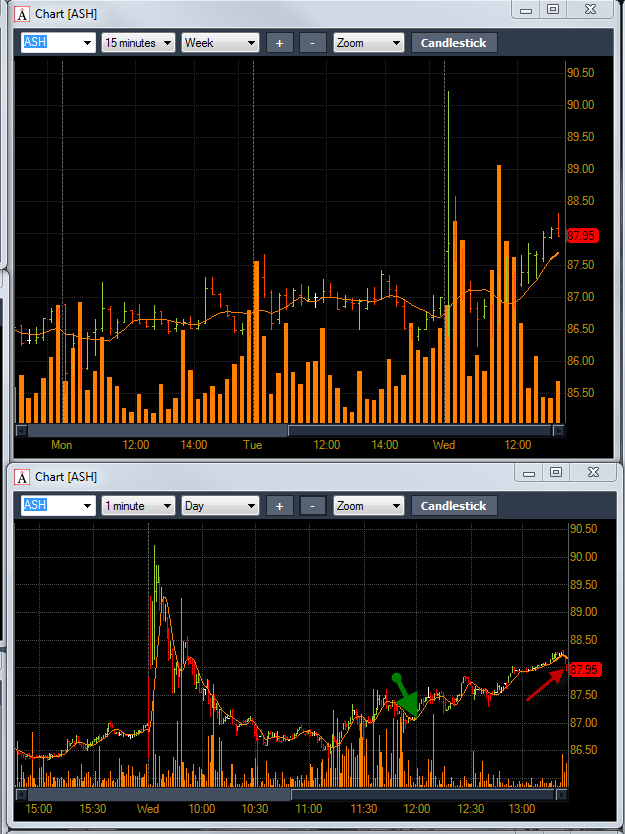Open the Zoom dropdown in top chart
This screenshot has width=625, height=834.
(x=369, y=43)
